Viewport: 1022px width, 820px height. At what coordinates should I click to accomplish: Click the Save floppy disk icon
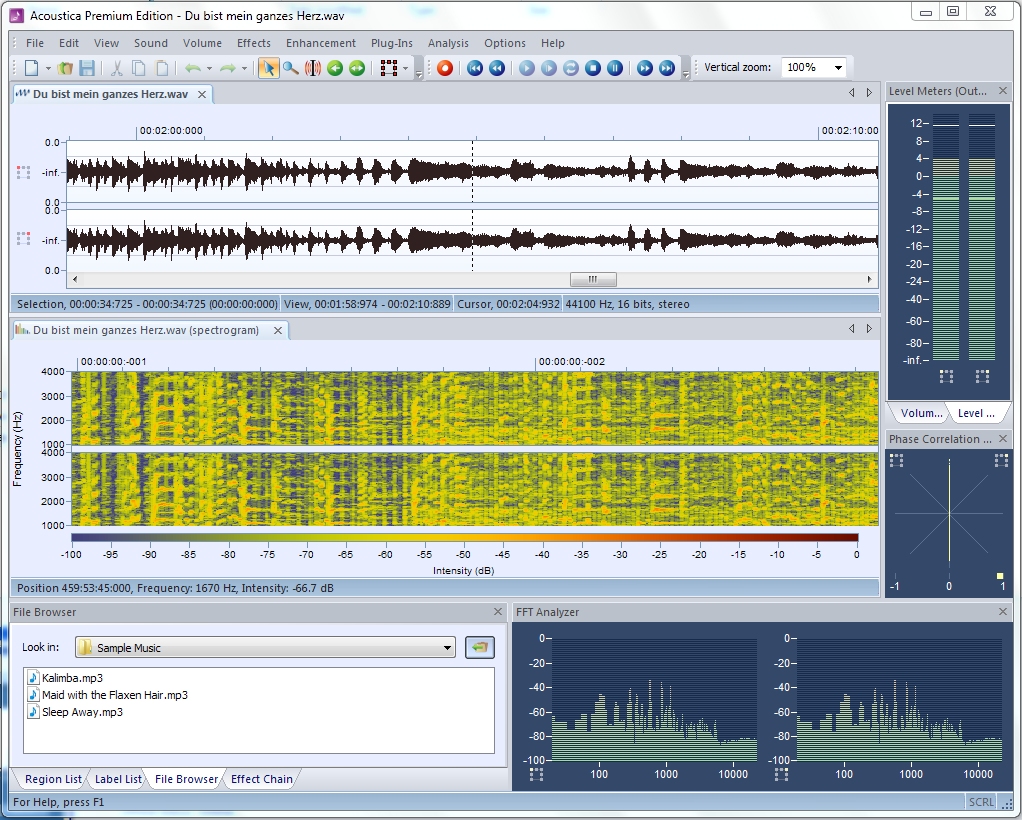click(87, 68)
